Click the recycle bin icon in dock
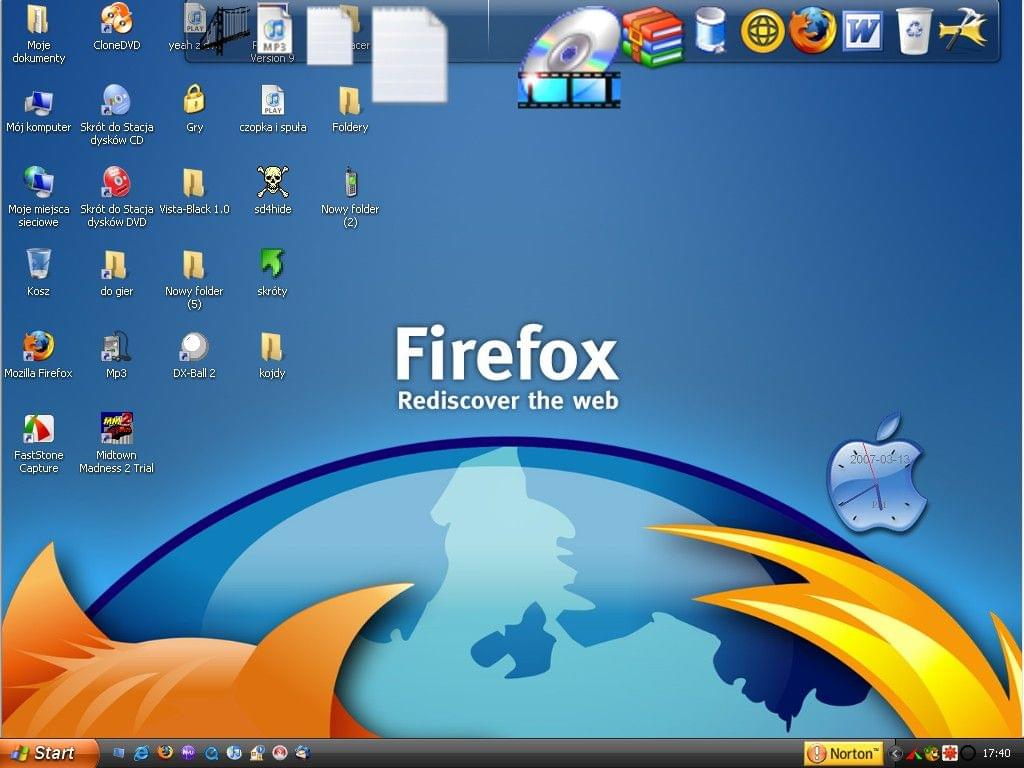Screen dimensions: 1024x768 (x=914, y=31)
